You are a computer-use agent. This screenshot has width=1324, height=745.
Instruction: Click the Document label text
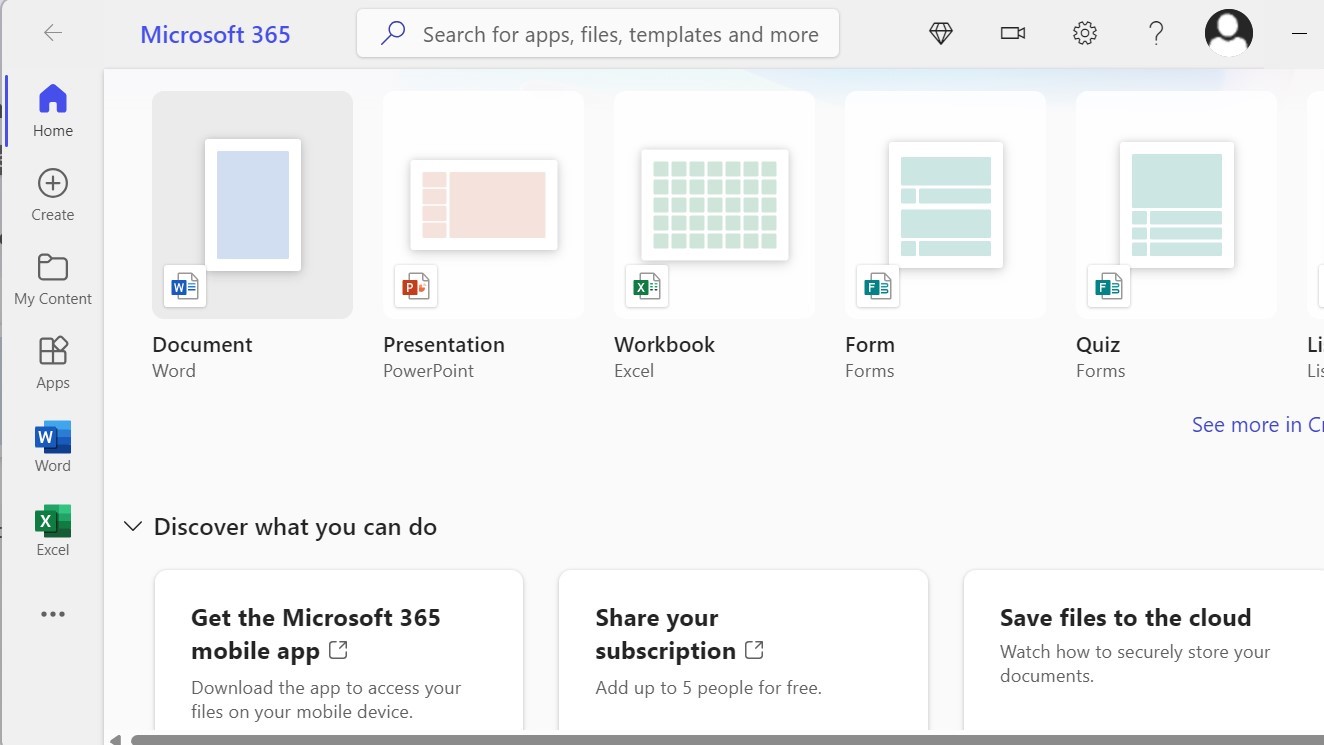tap(202, 345)
